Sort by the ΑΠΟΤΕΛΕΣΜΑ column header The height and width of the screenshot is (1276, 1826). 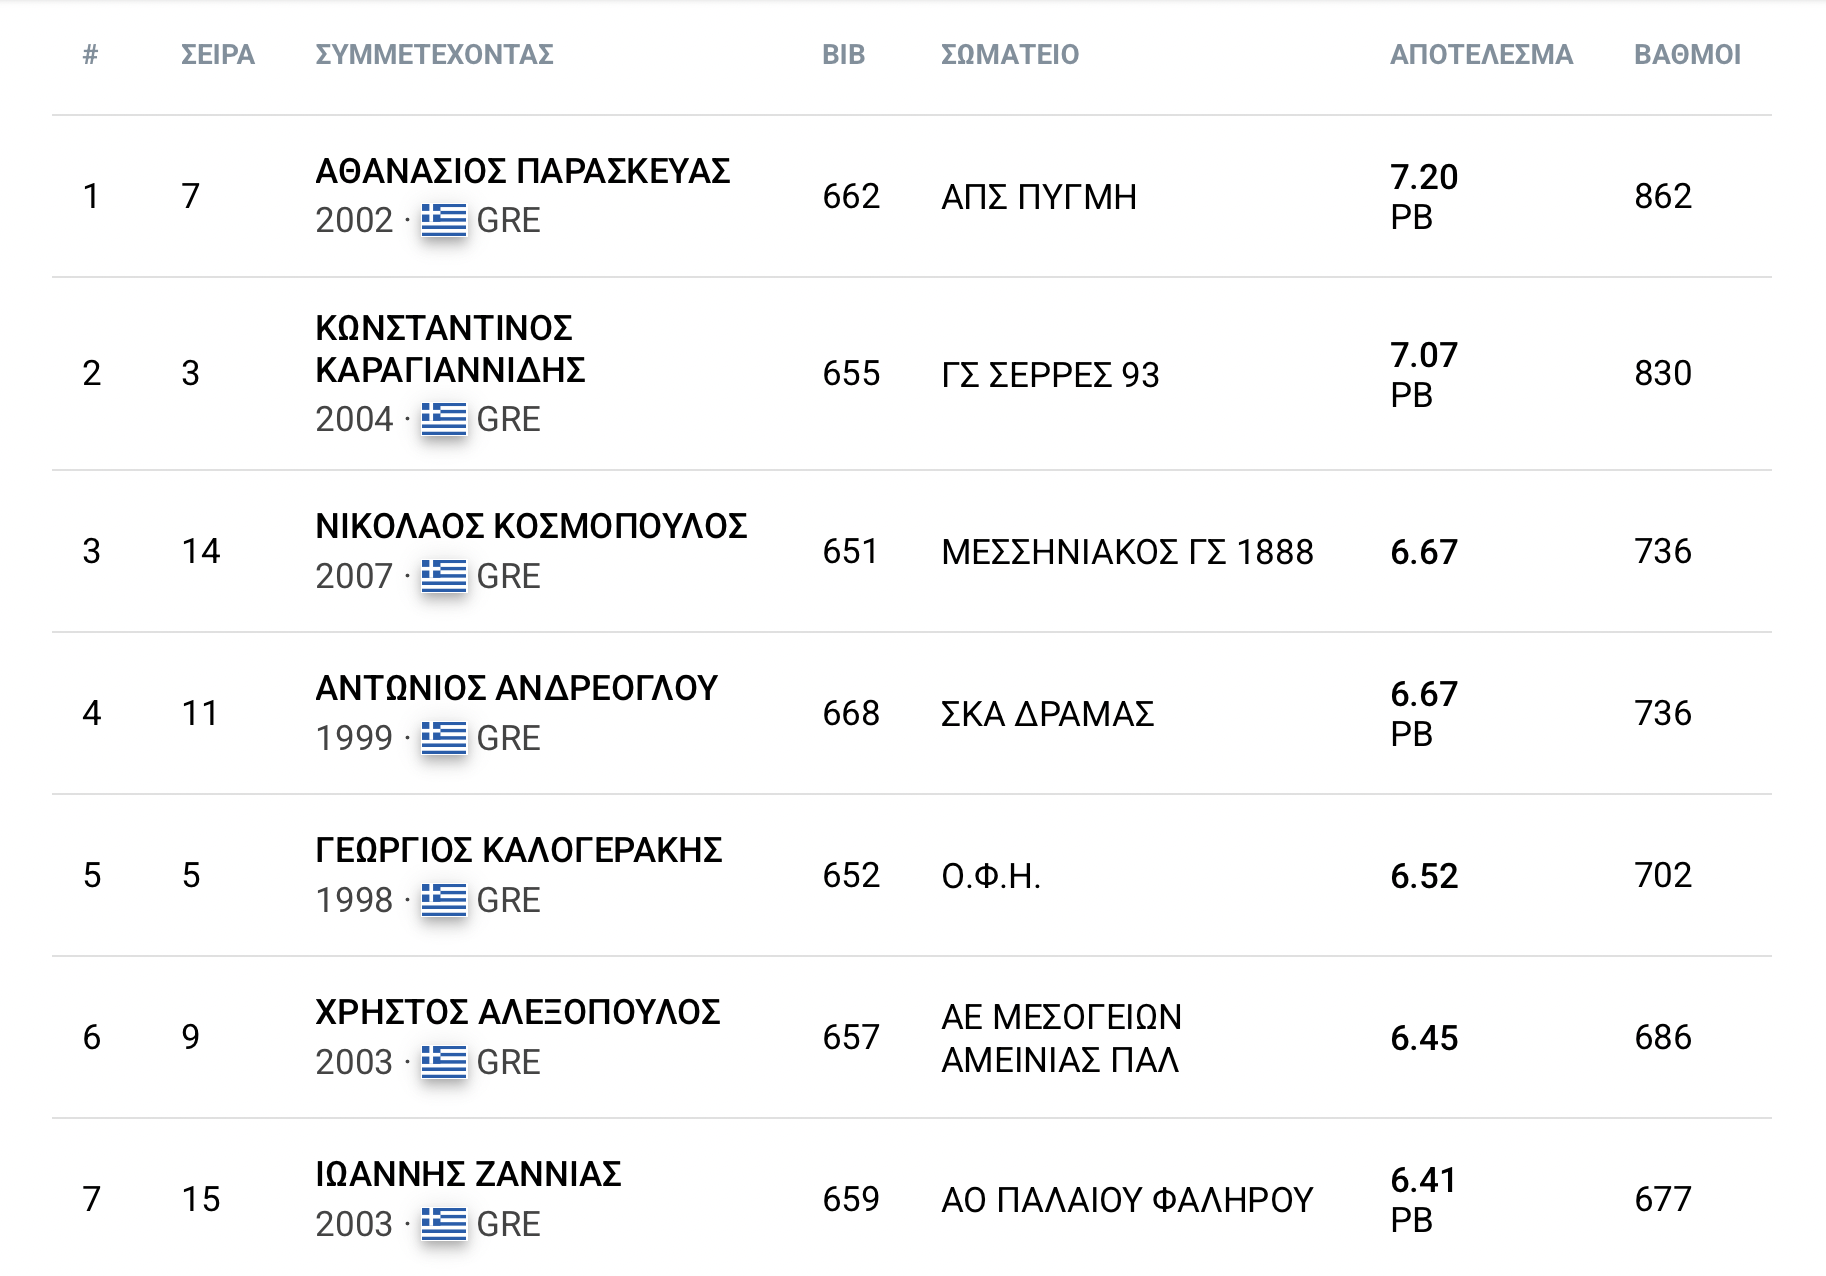(1481, 55)
